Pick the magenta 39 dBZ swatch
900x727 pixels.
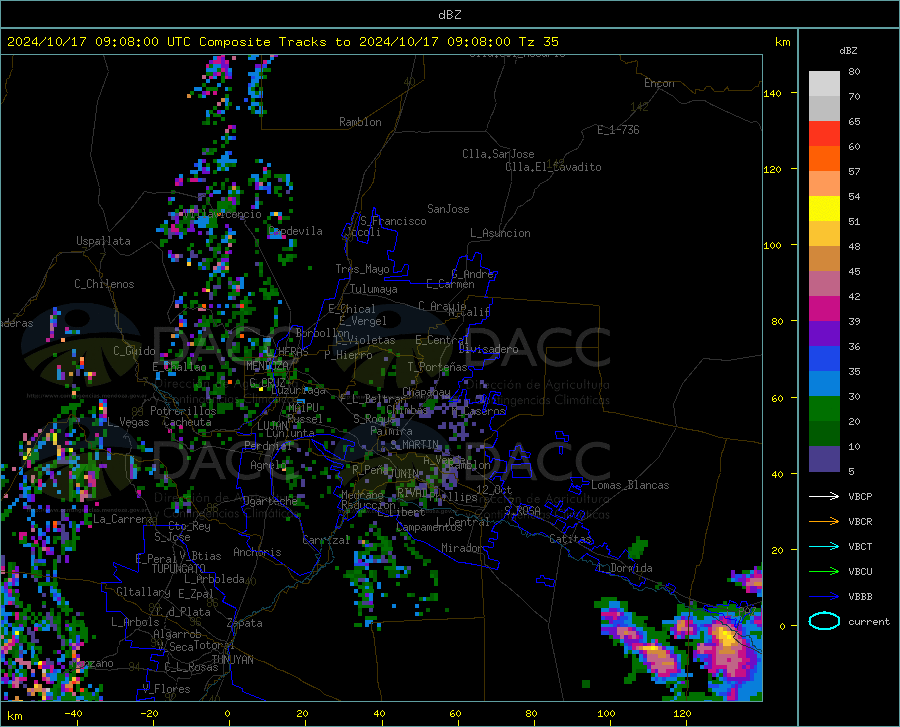click(x=824, y=309)
